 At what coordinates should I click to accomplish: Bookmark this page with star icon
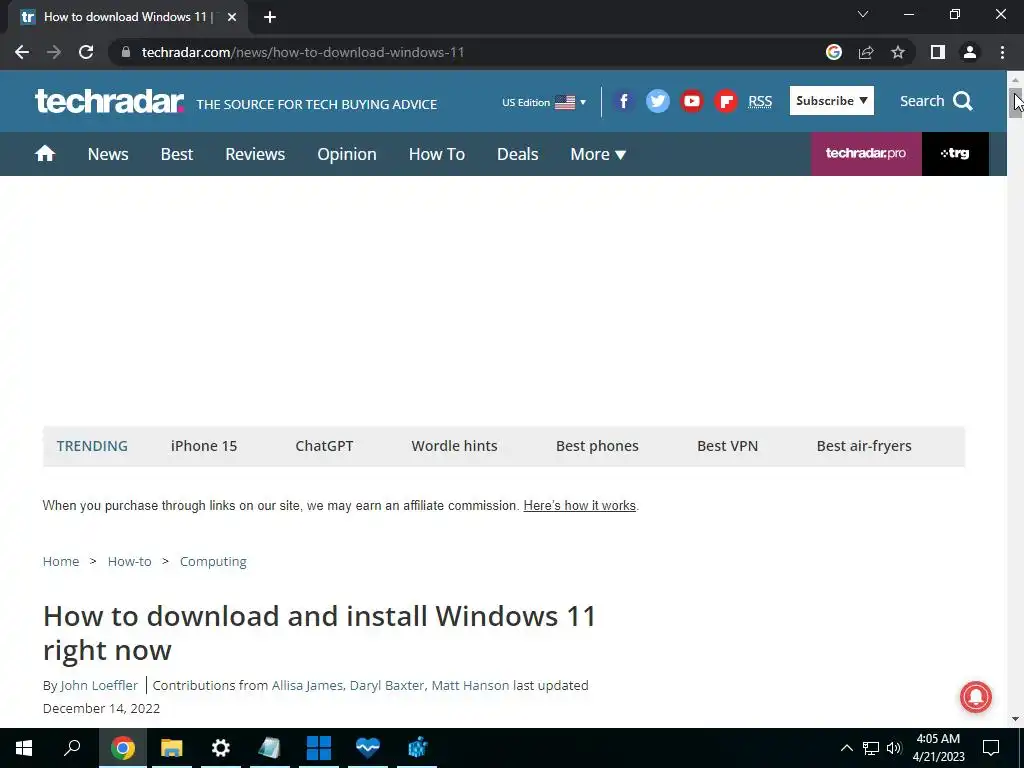pyautogui.click(x=898, y=52)
